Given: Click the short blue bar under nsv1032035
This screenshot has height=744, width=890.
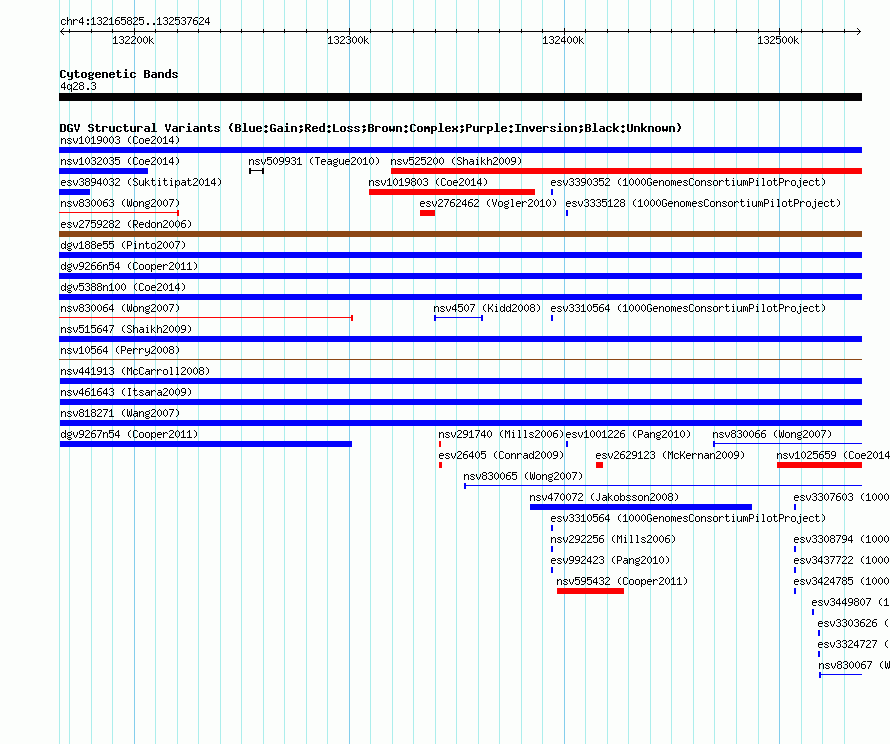Looking at the screenshot, I should point(103,171).
